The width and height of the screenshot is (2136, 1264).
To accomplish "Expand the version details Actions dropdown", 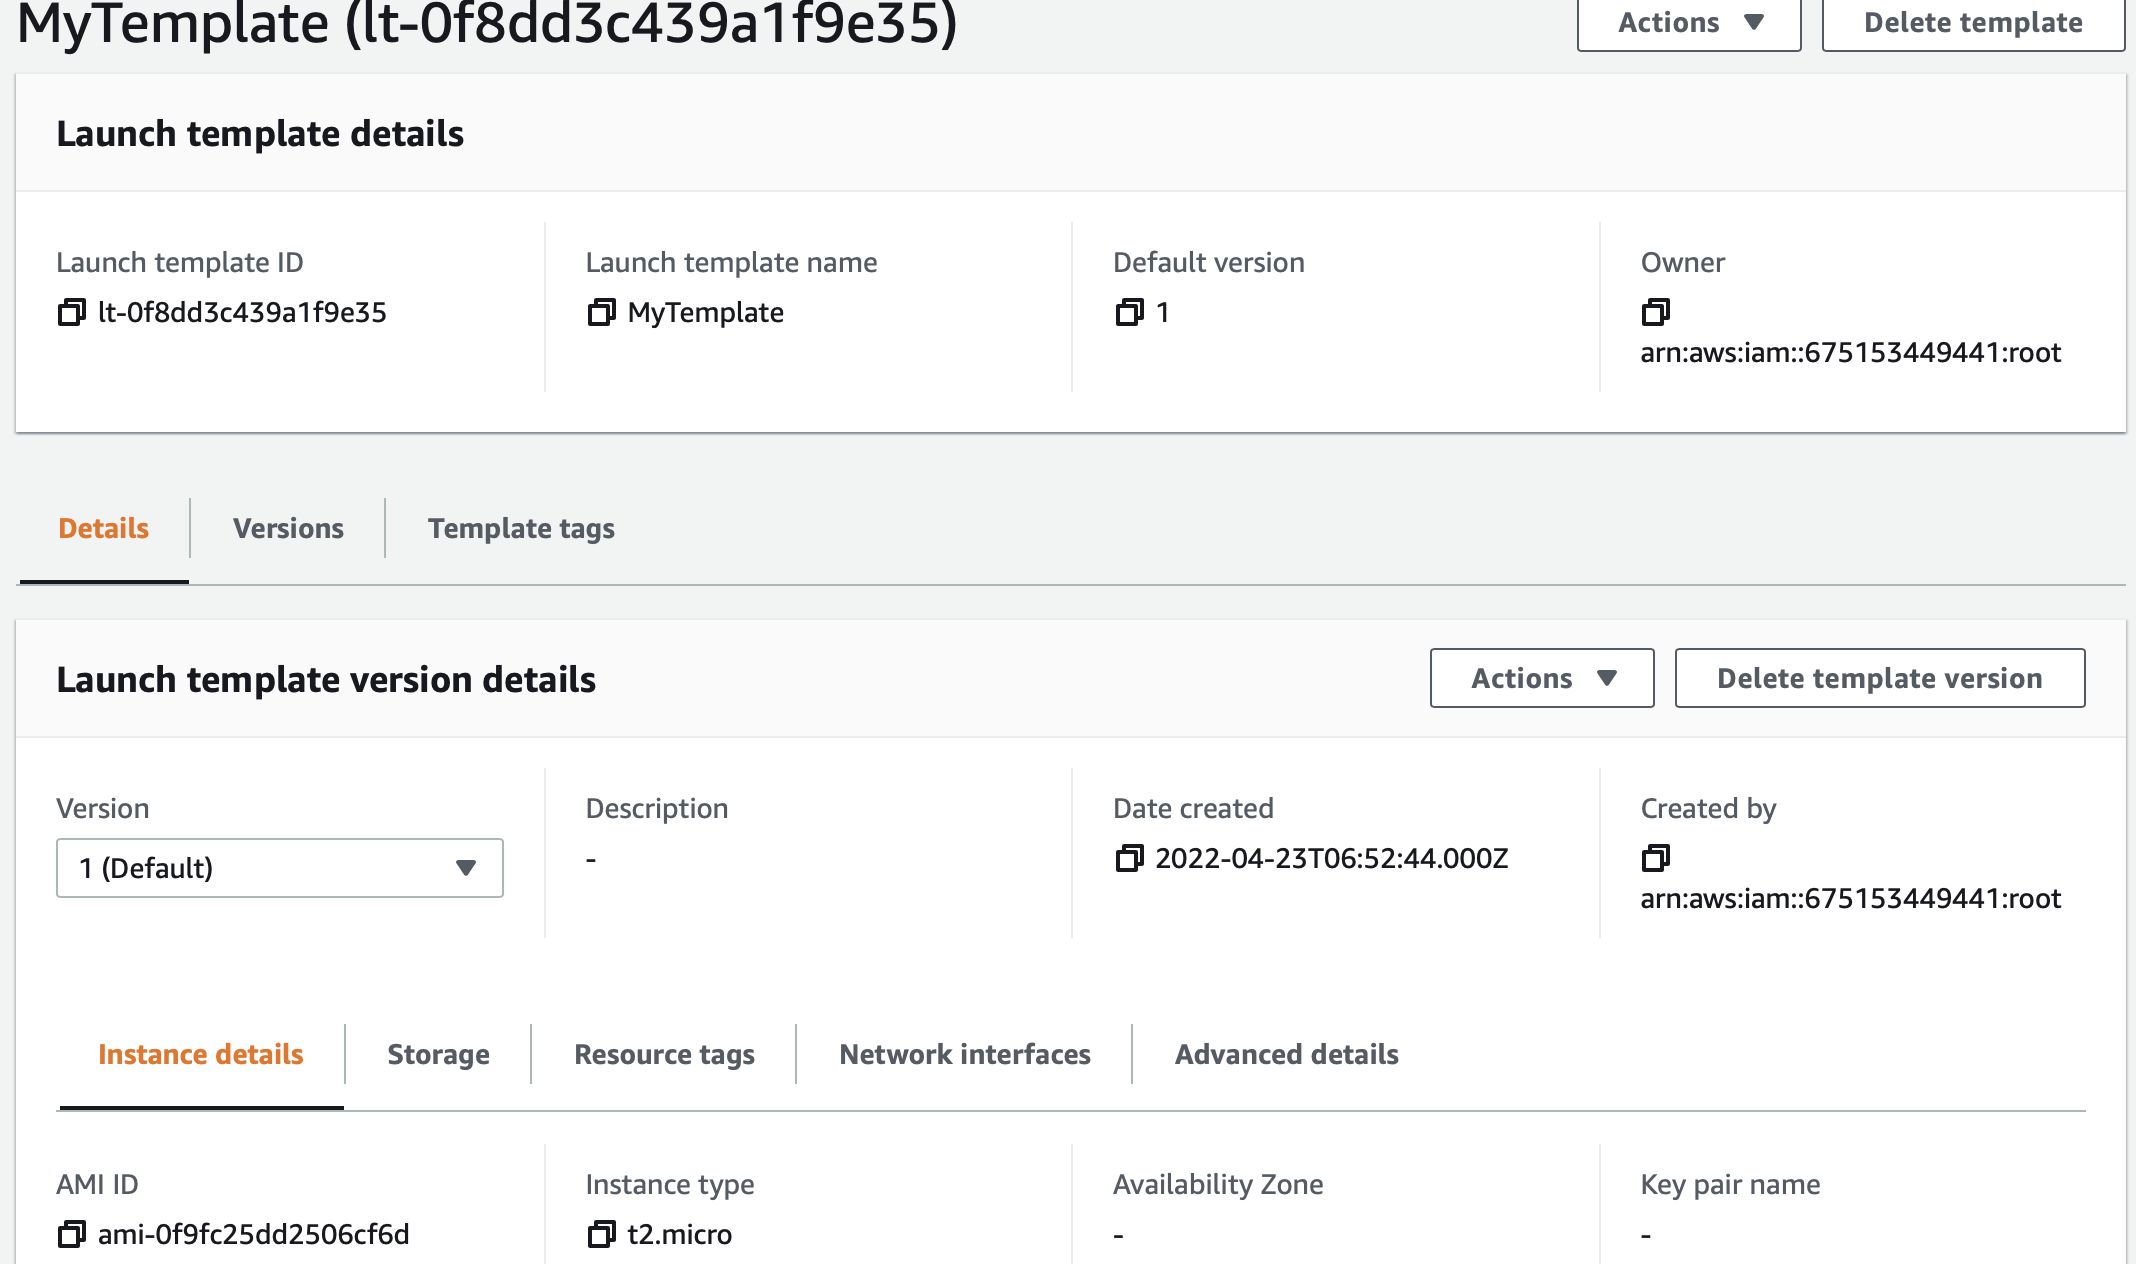I will point(1541,679).
